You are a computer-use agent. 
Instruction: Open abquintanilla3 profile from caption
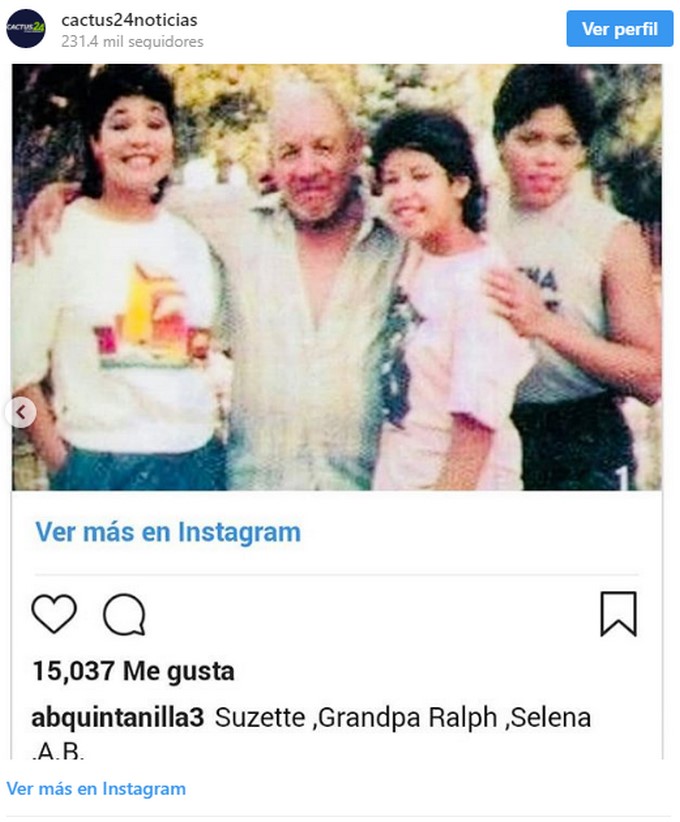[x=118, y=718]
